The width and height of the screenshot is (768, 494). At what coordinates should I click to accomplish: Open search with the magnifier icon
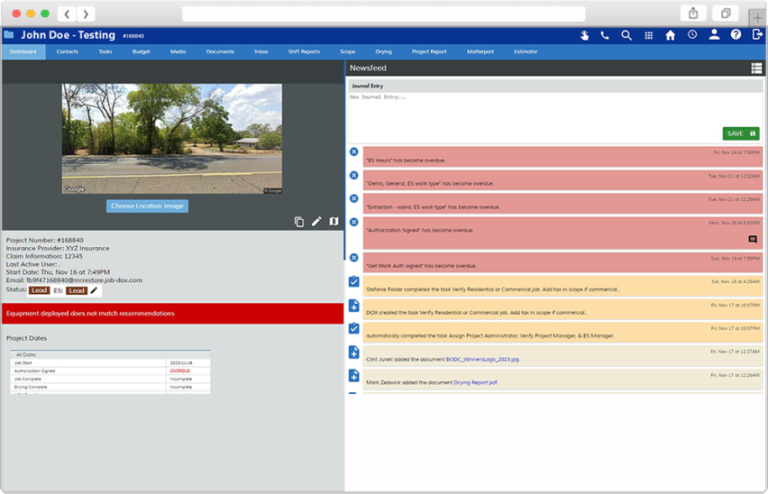coord(626,35)
